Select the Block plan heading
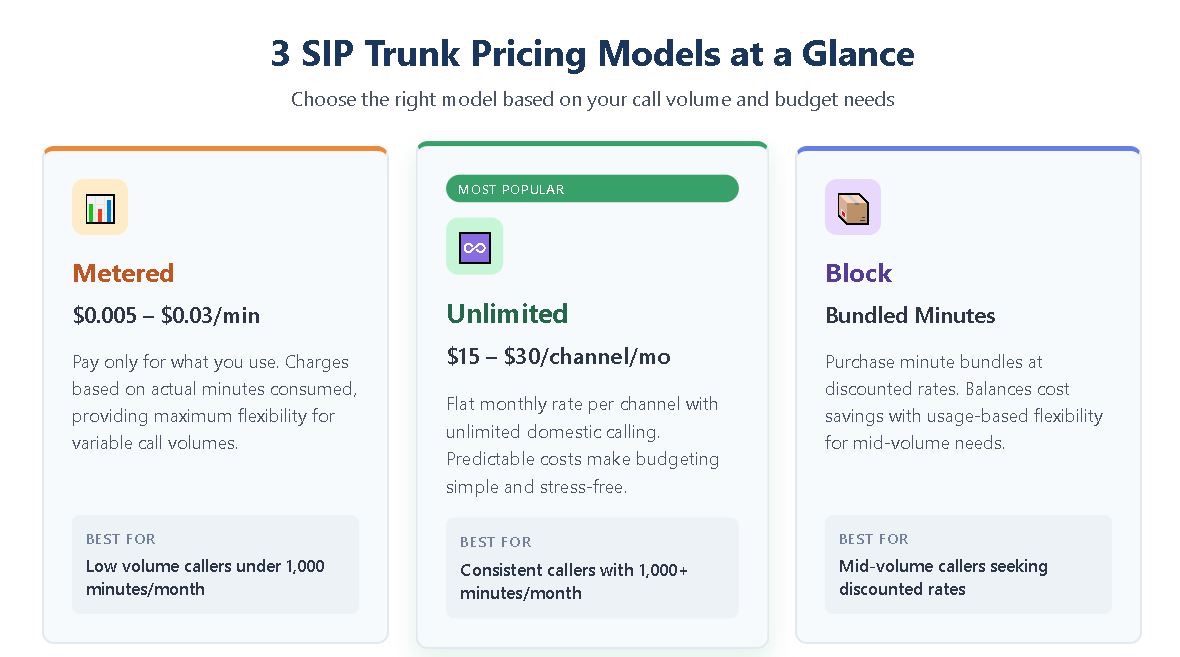 [858, 273]
